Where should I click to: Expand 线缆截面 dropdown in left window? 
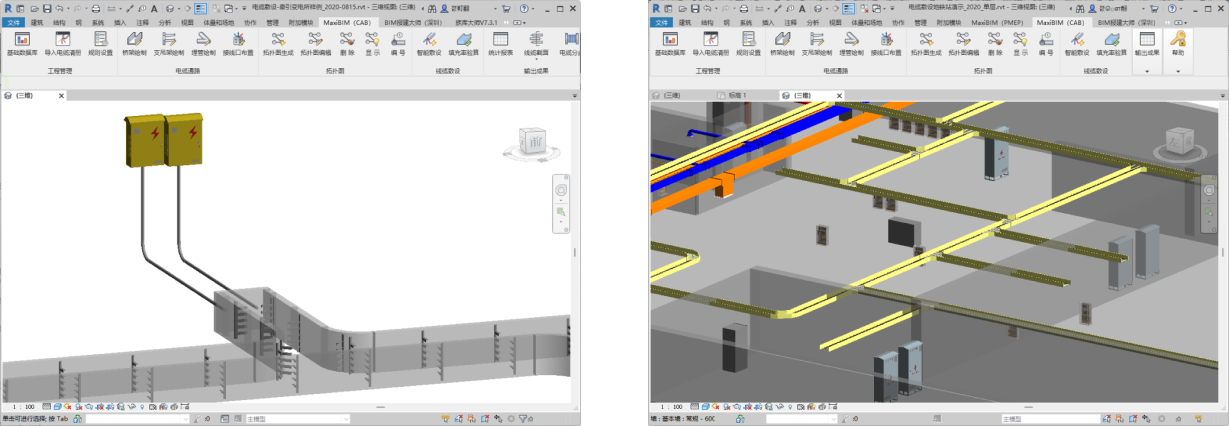point(536,58)
